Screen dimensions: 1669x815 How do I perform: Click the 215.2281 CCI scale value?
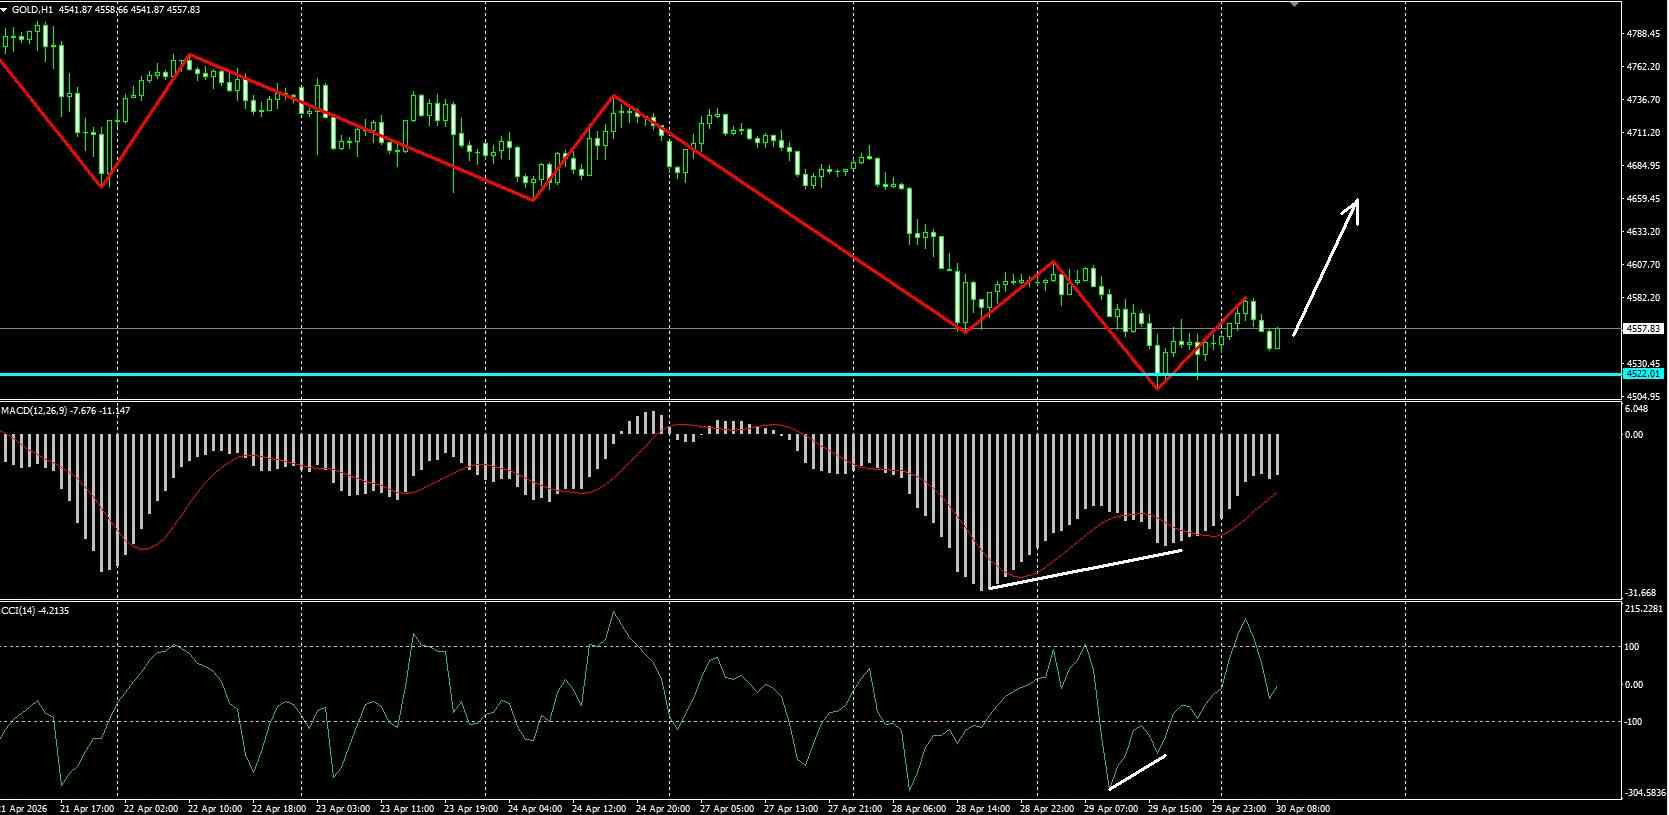pyautogui.click(x=1646, y=608)
